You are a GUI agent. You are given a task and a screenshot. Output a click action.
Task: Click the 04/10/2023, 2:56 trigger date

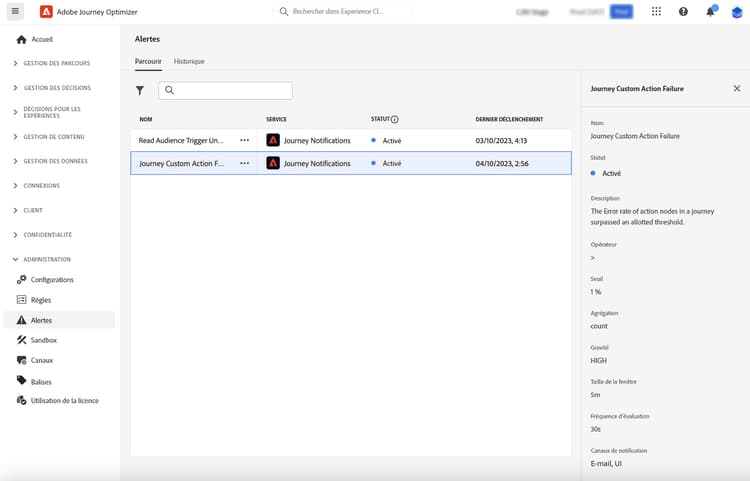point(502,164)
